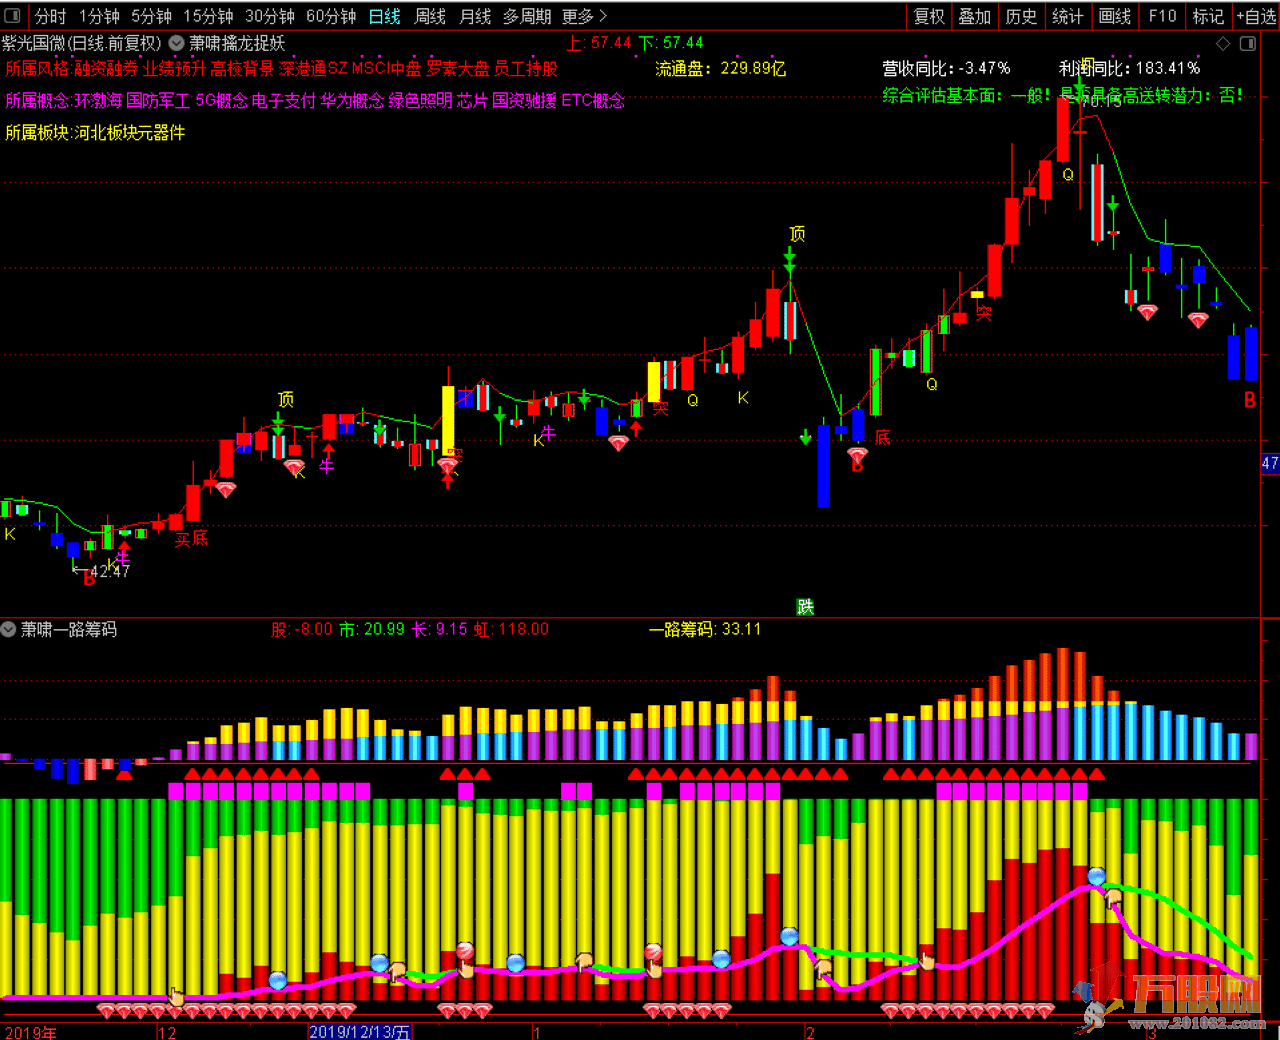Click the 营收同比: -3.47% value
1280x1040 pixels.
point(946,69)
